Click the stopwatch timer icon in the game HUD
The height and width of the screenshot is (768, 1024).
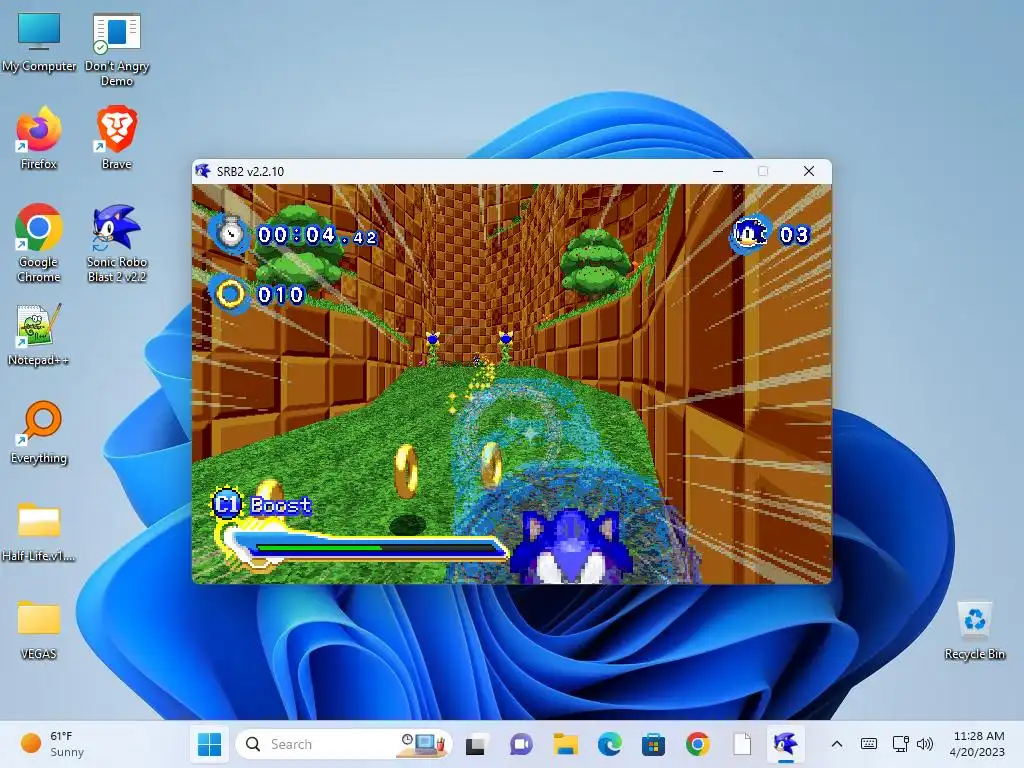pos(230,233)
